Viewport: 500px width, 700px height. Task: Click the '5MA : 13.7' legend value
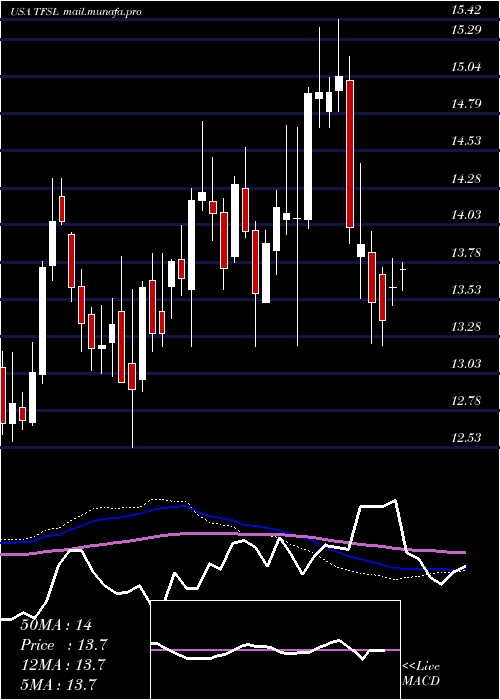58,685
